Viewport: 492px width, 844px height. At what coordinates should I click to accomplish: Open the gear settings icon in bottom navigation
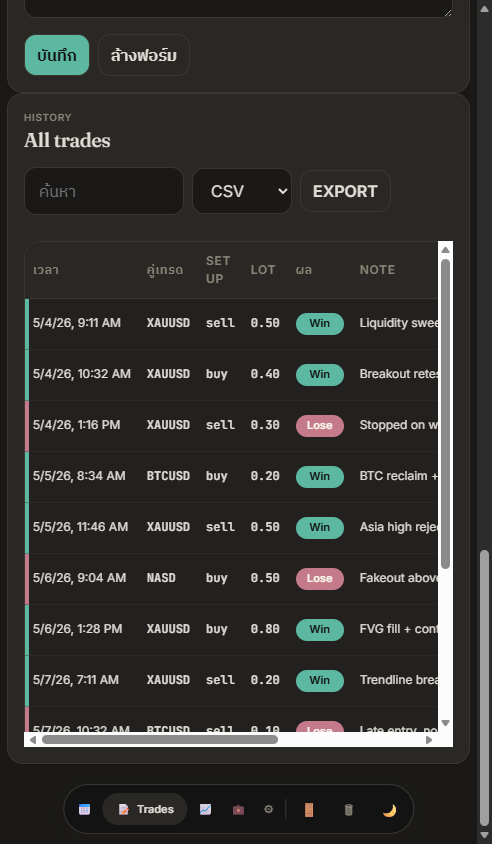(x=269, y=809)
